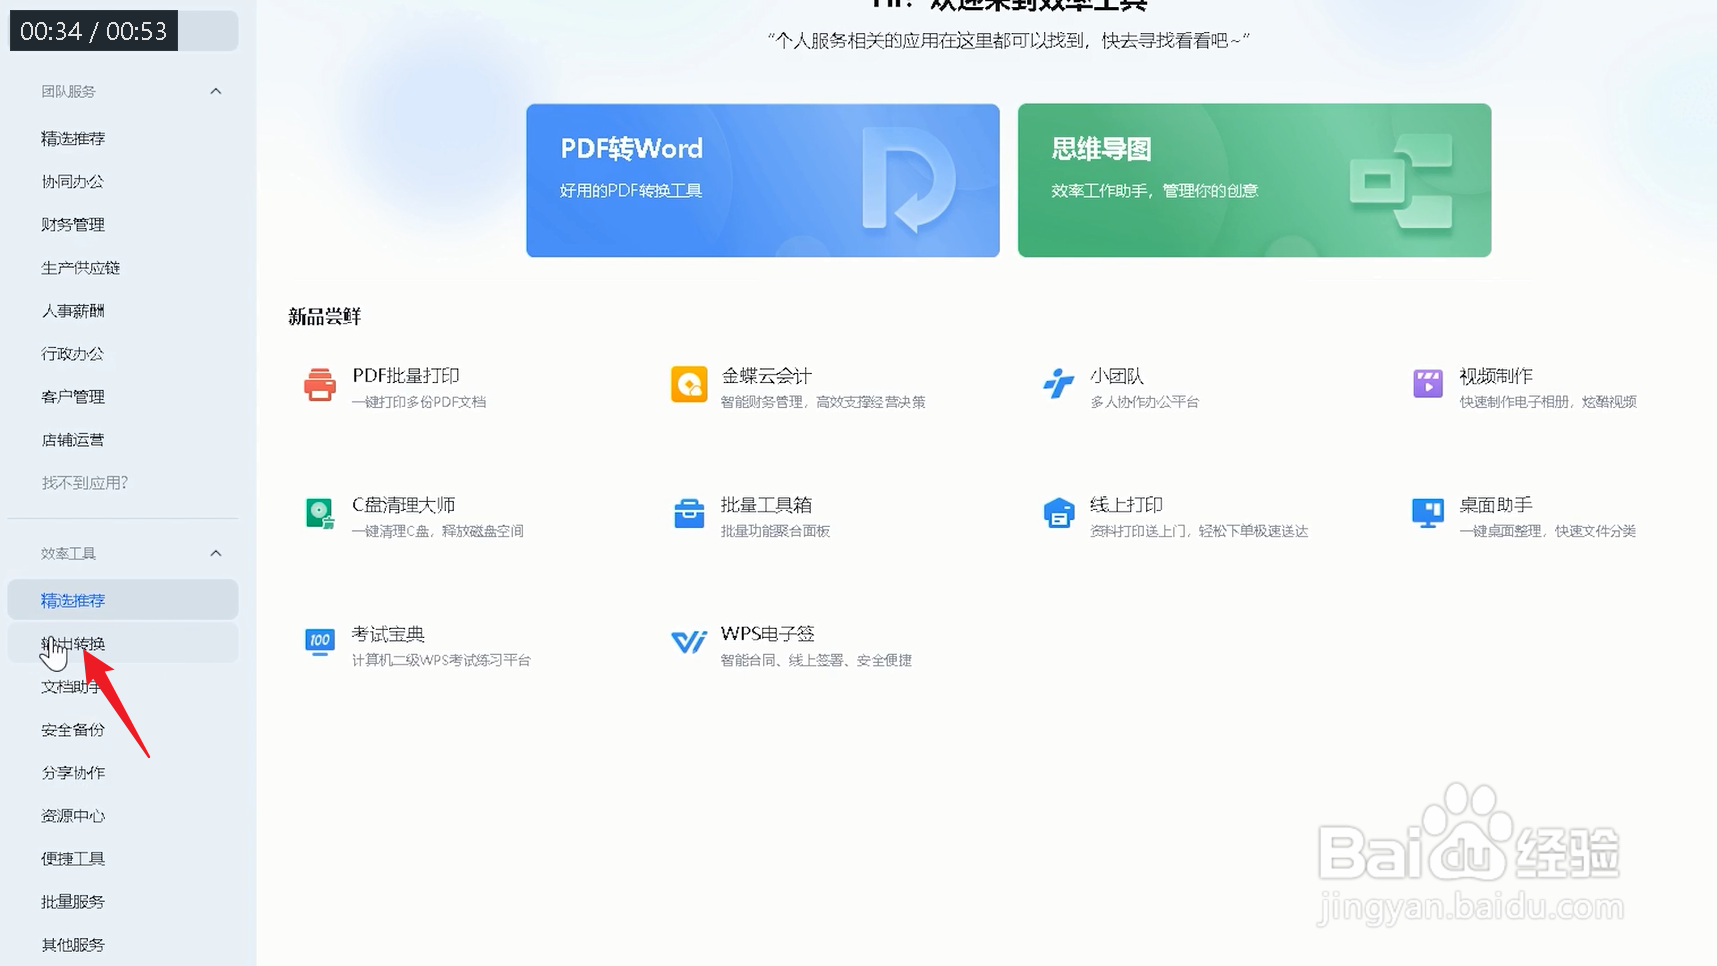
Task: Click the WPS电子签 title text
Action: click(767, 633)
